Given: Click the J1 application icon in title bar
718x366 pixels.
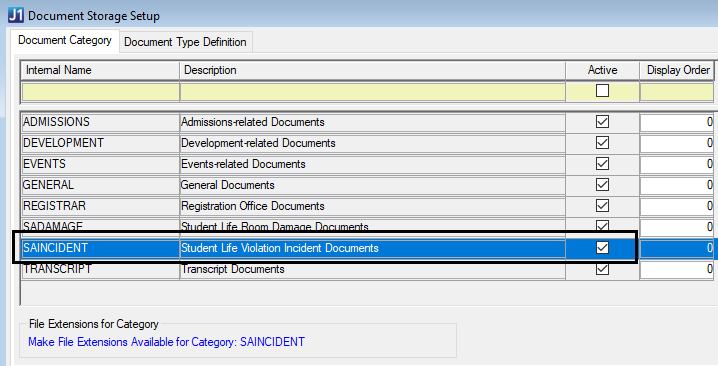Looking at the screenshot, I should click(x=16, y=16).
